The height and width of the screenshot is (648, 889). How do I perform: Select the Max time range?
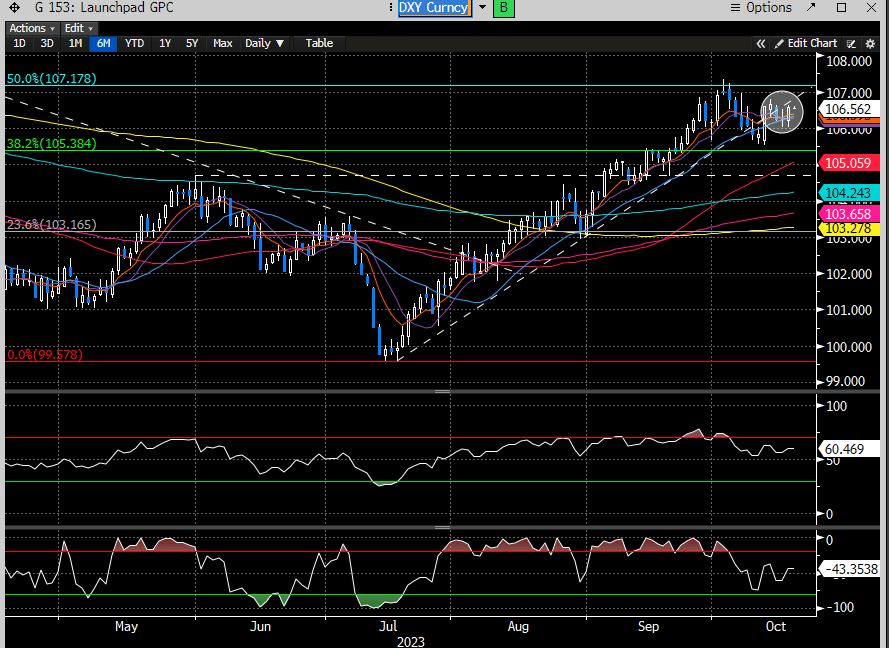click(222, 43)
